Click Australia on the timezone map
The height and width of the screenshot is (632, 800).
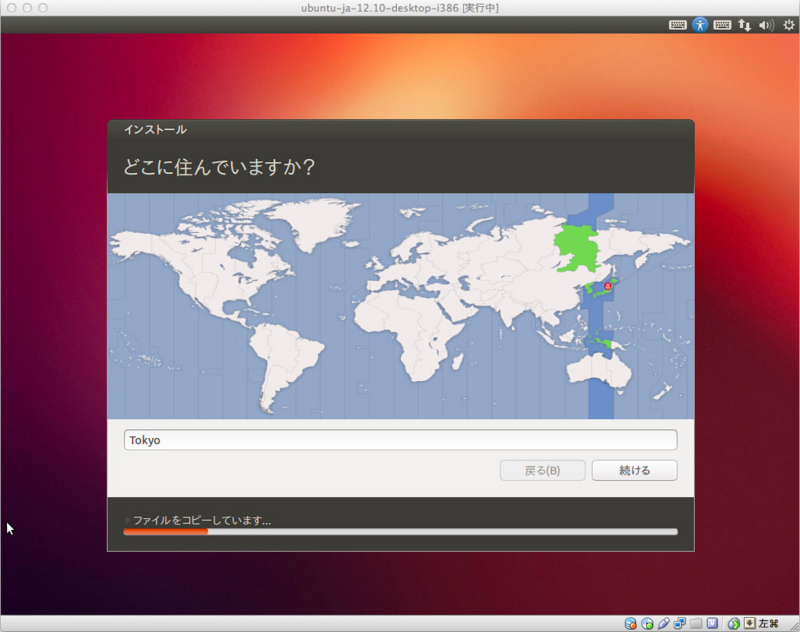[x=599, y=370]
